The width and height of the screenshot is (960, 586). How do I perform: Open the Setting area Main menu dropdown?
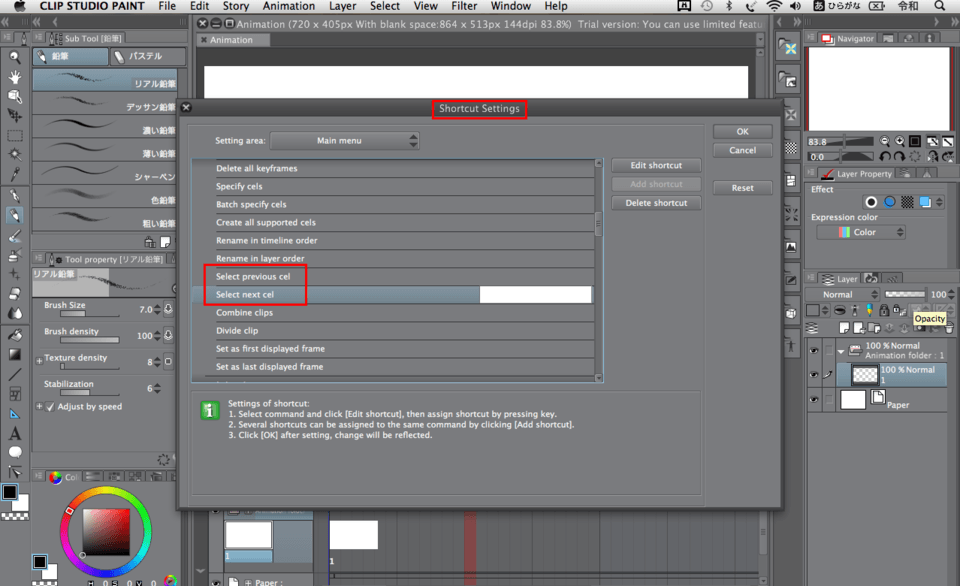(344, 141)
